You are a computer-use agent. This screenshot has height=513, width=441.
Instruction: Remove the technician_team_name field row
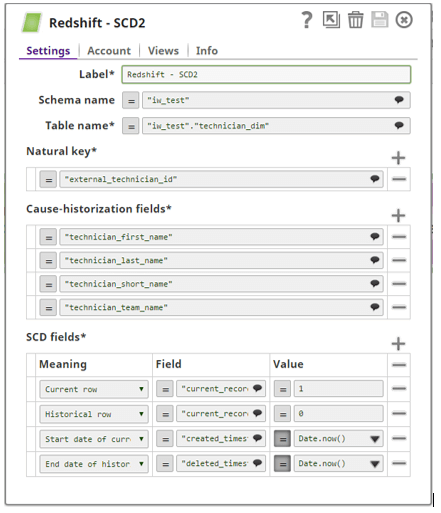point(399,307)
